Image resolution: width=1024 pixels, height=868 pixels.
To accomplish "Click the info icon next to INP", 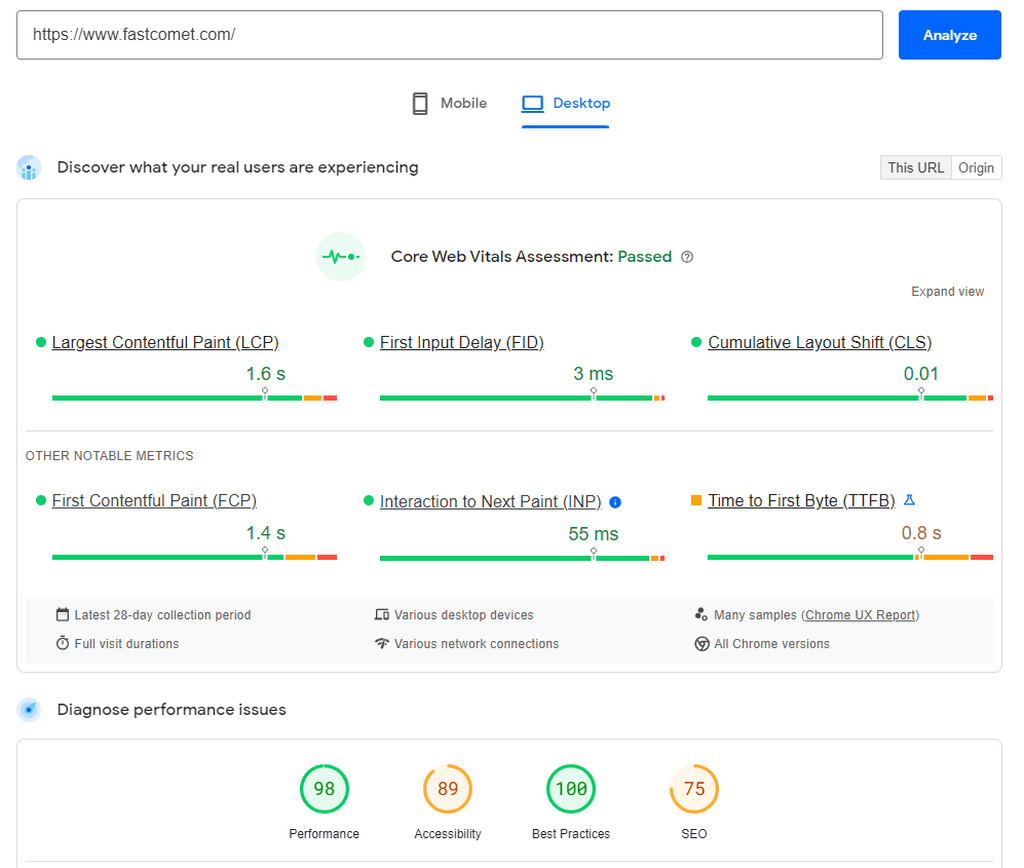I will tap(615, 502).
